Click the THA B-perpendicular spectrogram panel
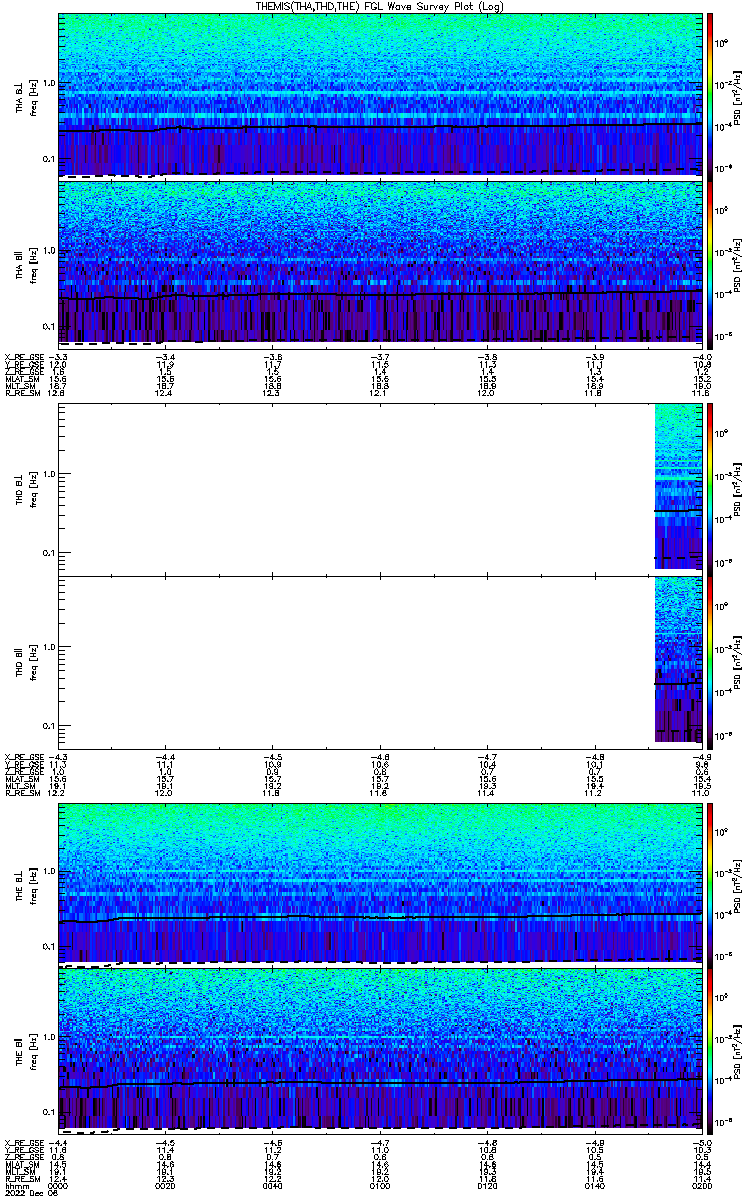Viewport: 750px width, 1200px height. [380, 96]
